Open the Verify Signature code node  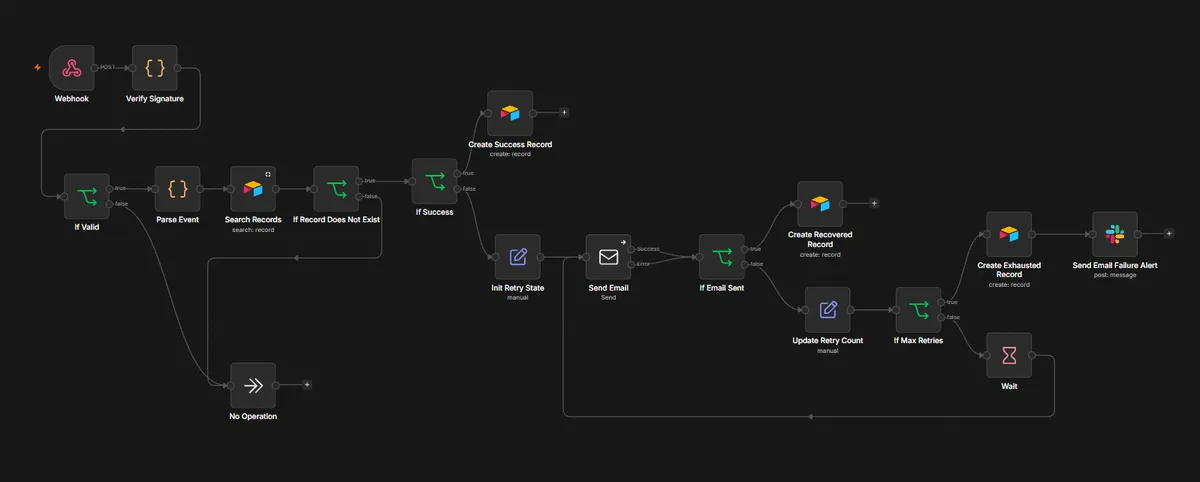tap(154, 68)
